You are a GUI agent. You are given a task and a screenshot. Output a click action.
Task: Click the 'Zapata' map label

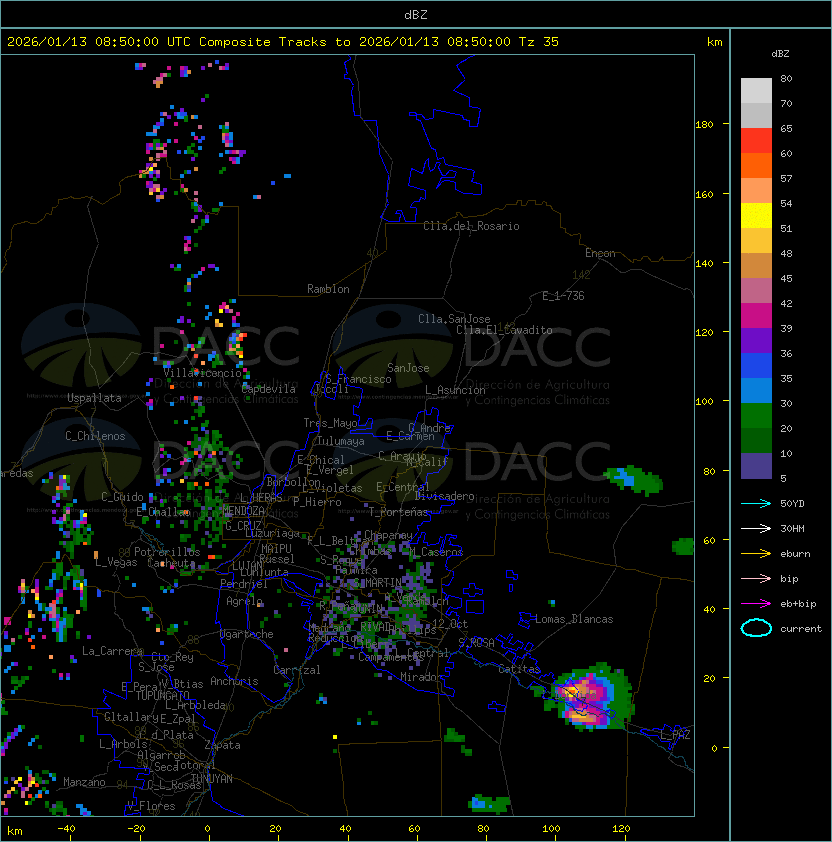(x=222, y=745)
